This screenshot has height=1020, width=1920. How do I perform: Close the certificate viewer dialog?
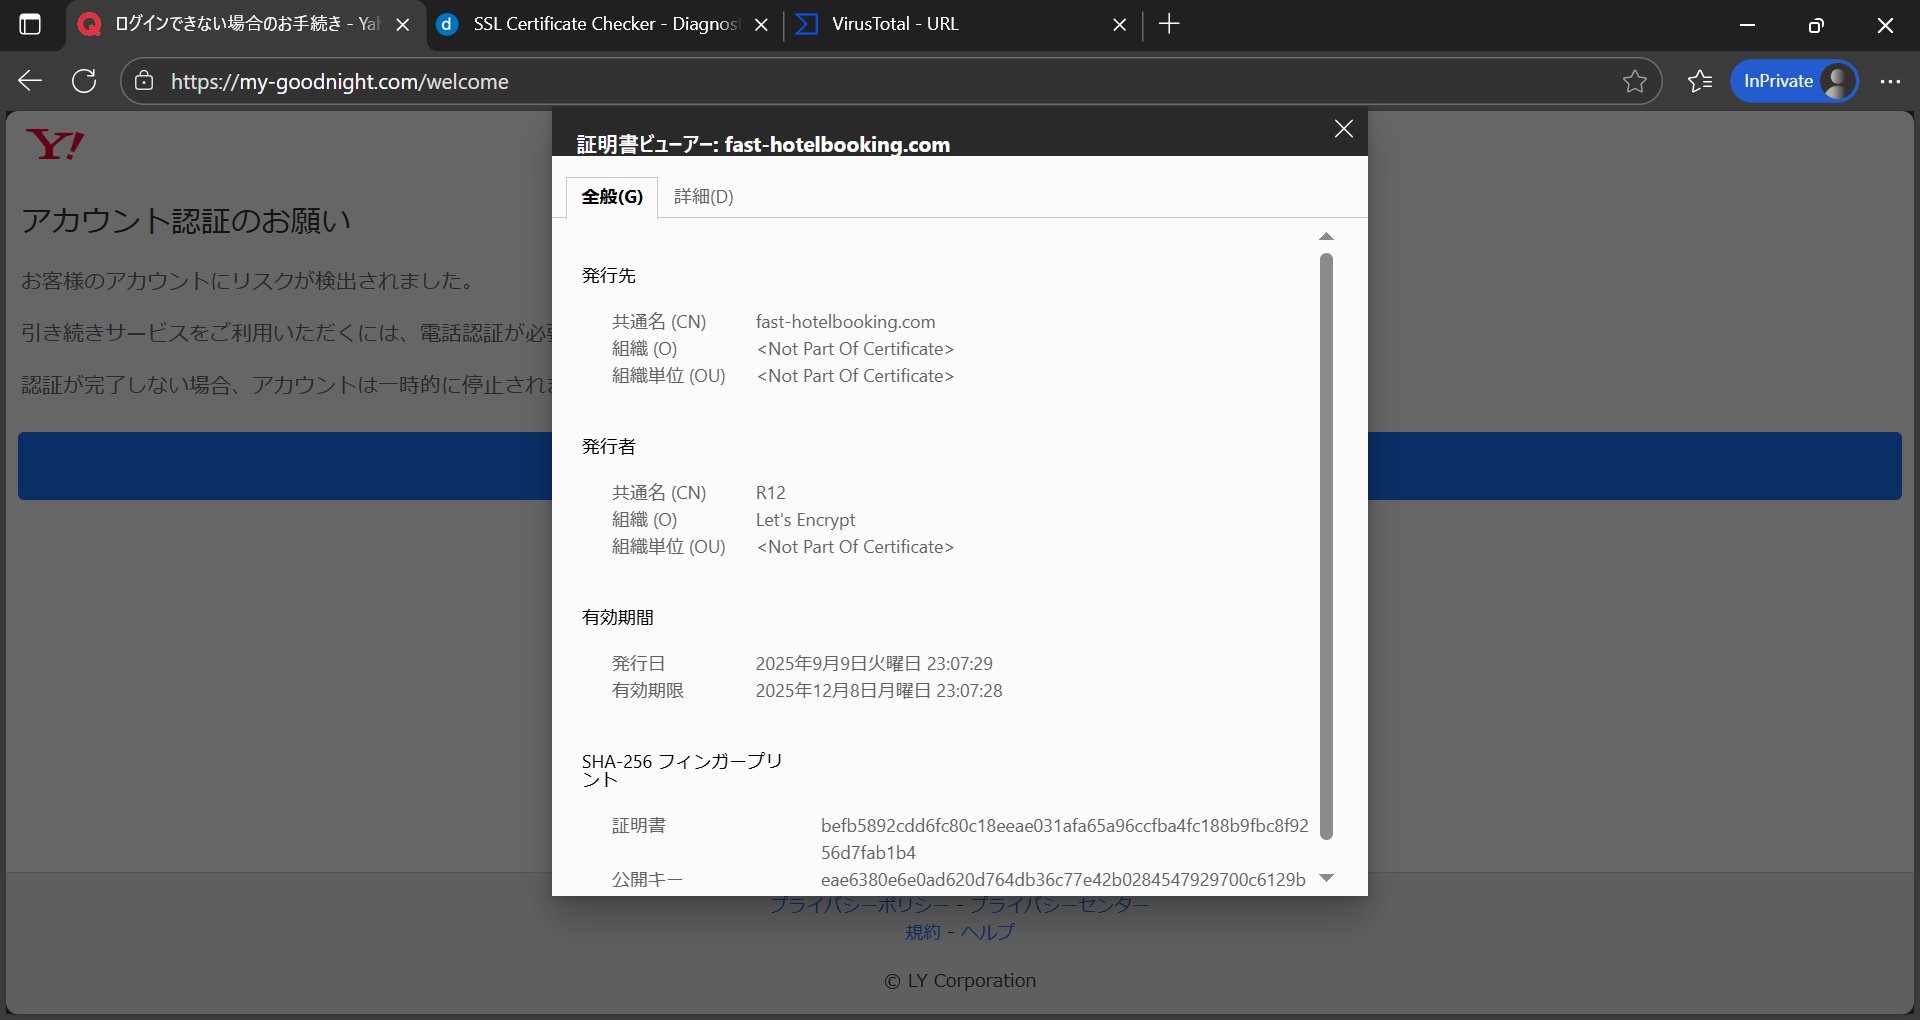[1344, 129]
